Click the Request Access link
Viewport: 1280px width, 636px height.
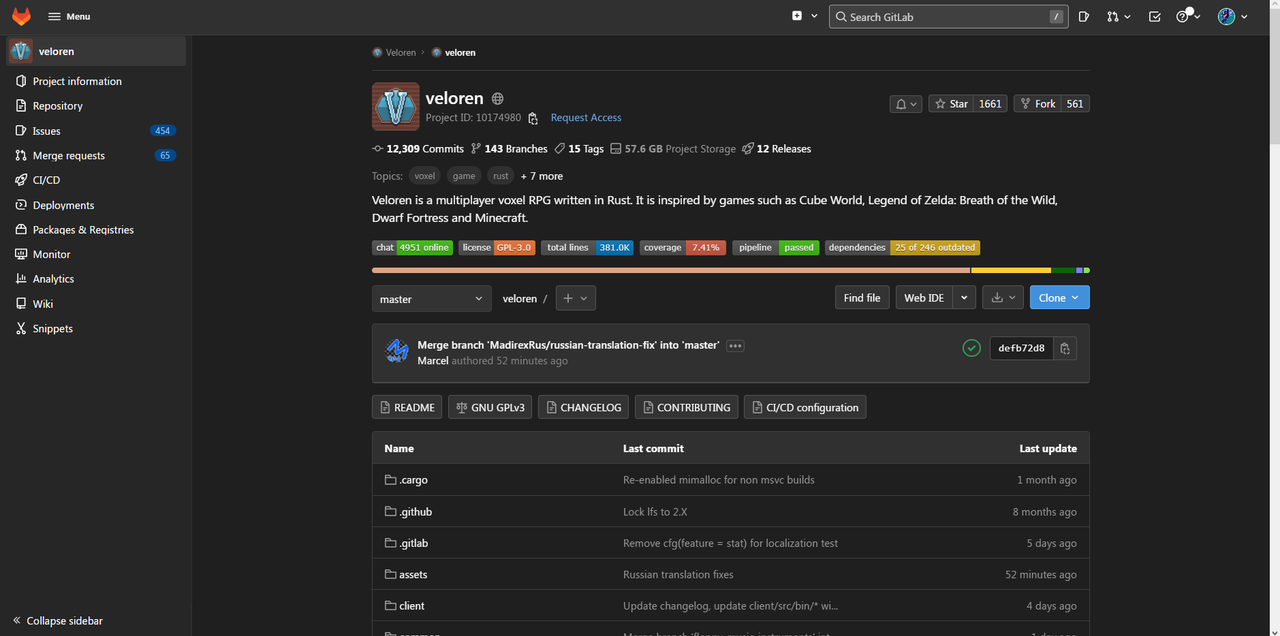coord(586,118)
